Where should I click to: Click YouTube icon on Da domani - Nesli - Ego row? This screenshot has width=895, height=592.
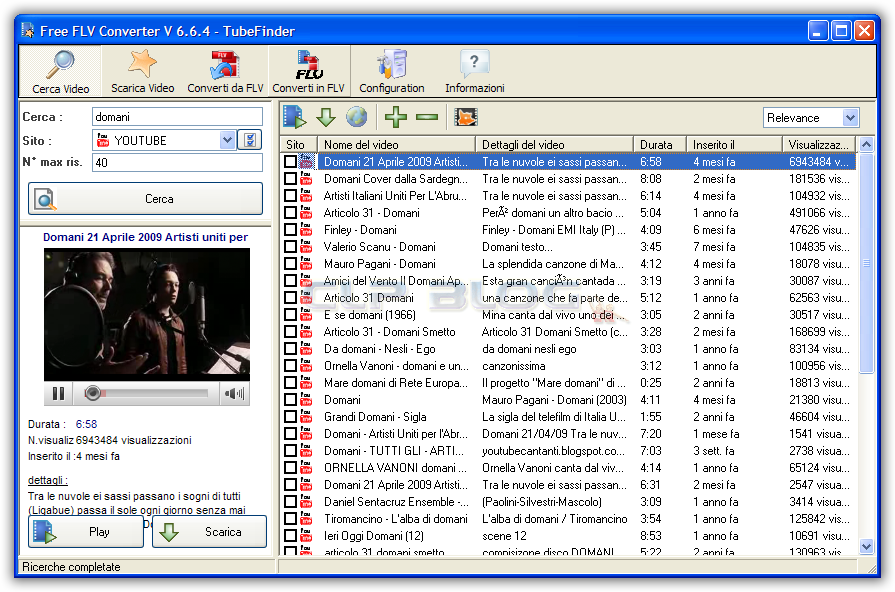tap(306, 349)
